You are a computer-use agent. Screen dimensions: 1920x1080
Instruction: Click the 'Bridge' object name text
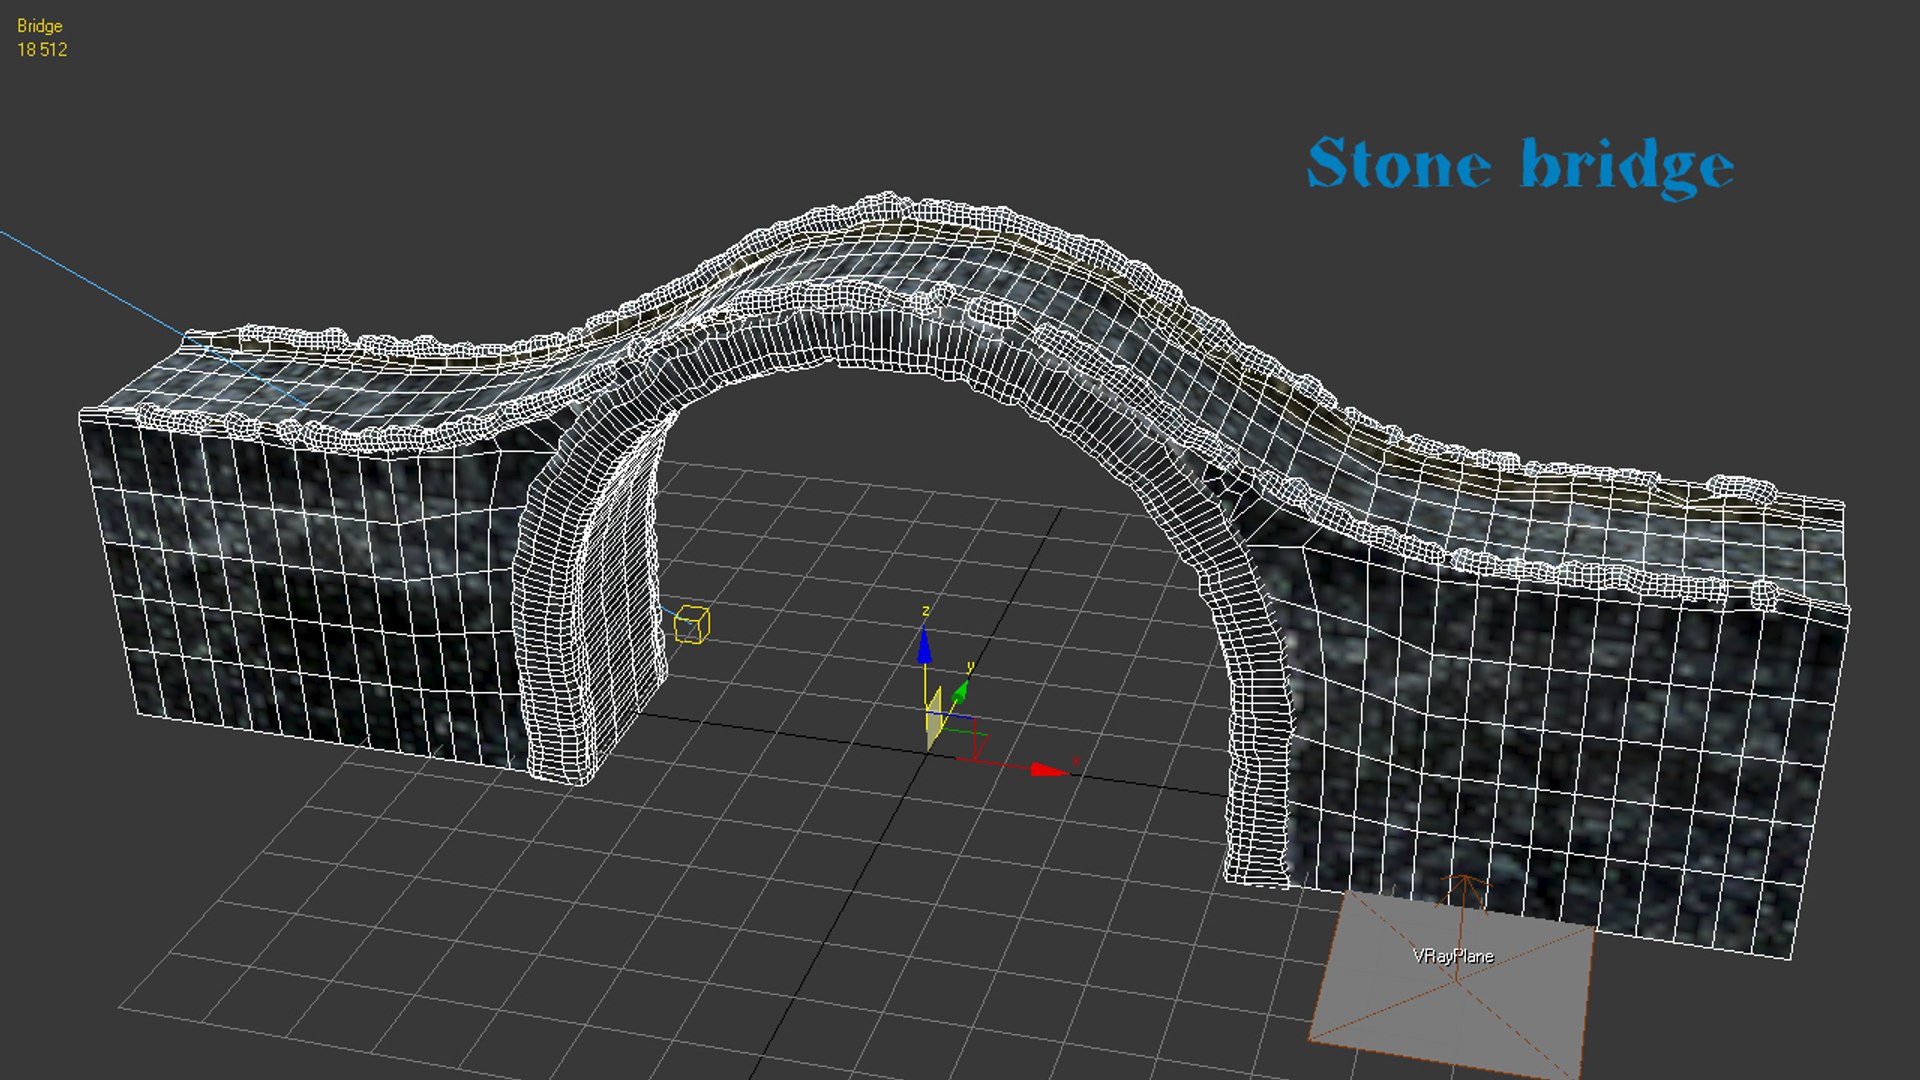pyautogui.click(x=40, y=26)
